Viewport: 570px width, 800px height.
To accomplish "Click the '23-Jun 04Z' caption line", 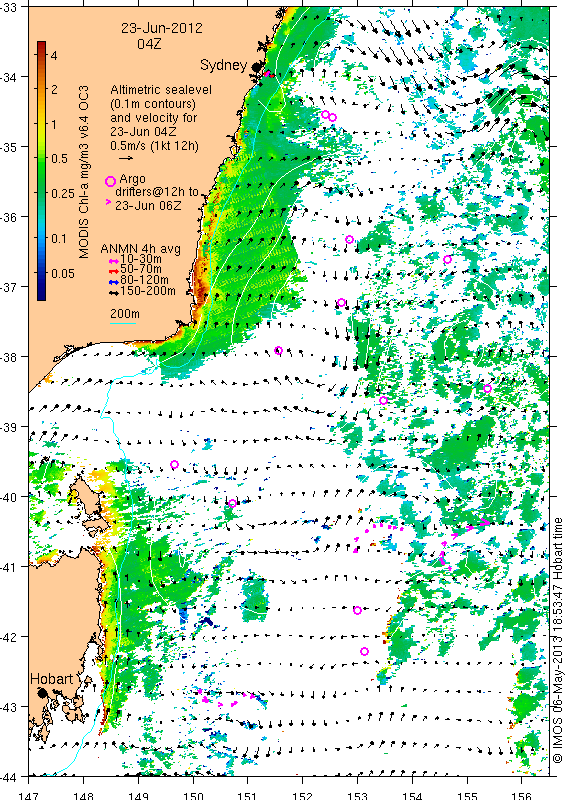I will coord(143,132).
